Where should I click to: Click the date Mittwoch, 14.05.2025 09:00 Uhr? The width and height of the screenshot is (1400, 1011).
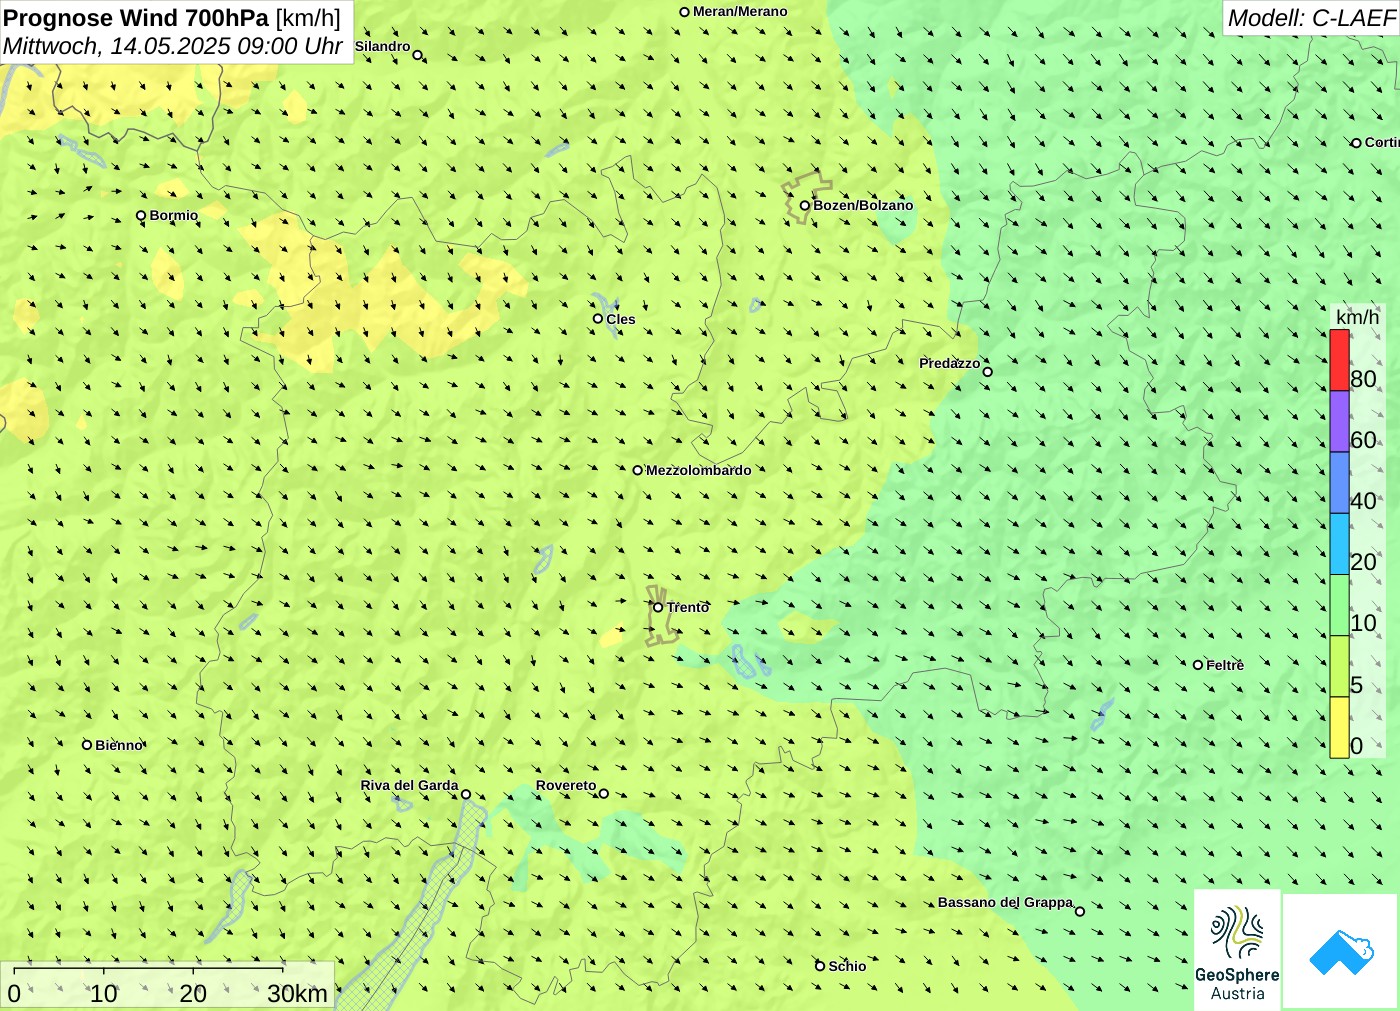click(172, 46)
